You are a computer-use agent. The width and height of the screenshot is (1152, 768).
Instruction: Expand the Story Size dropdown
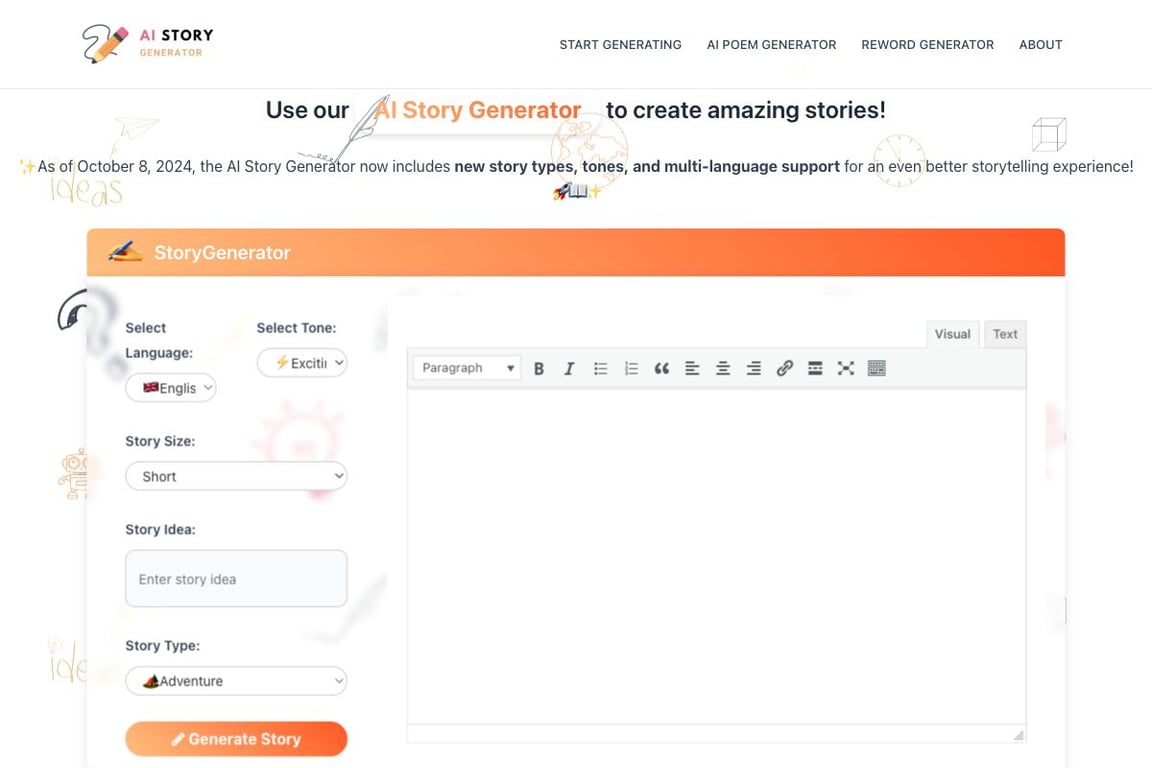236,476
